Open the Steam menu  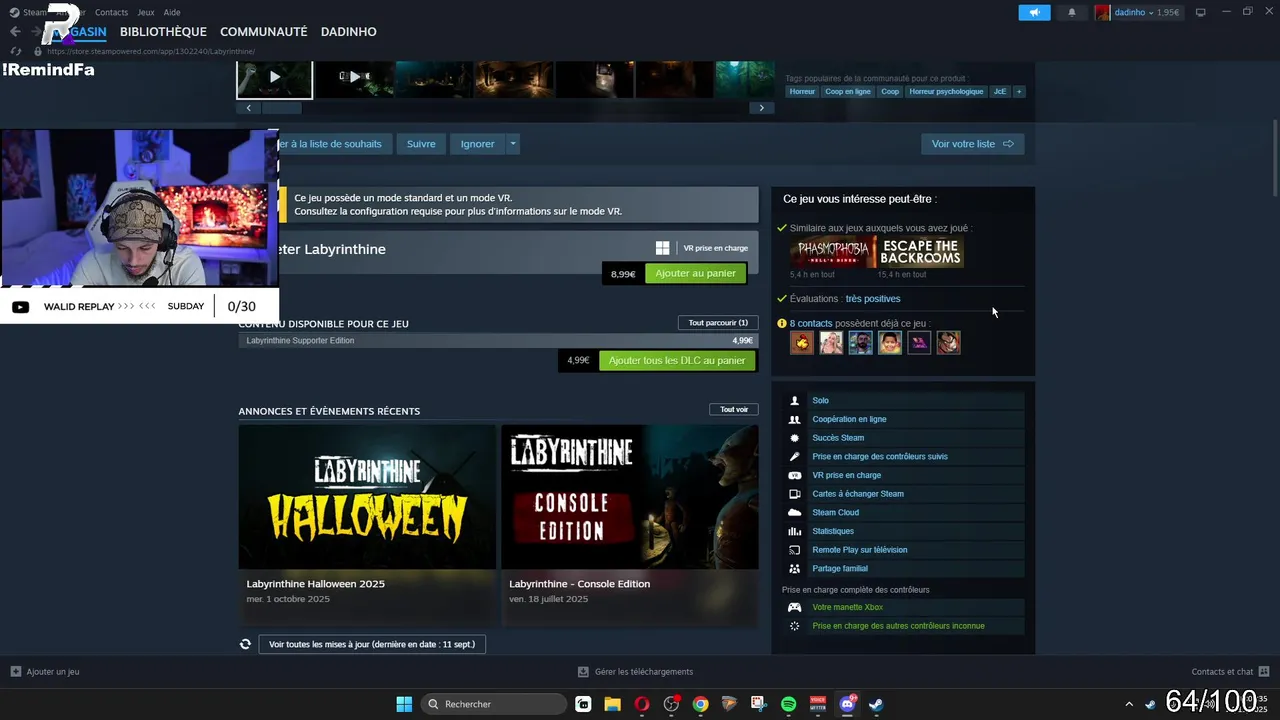[35, 12]
